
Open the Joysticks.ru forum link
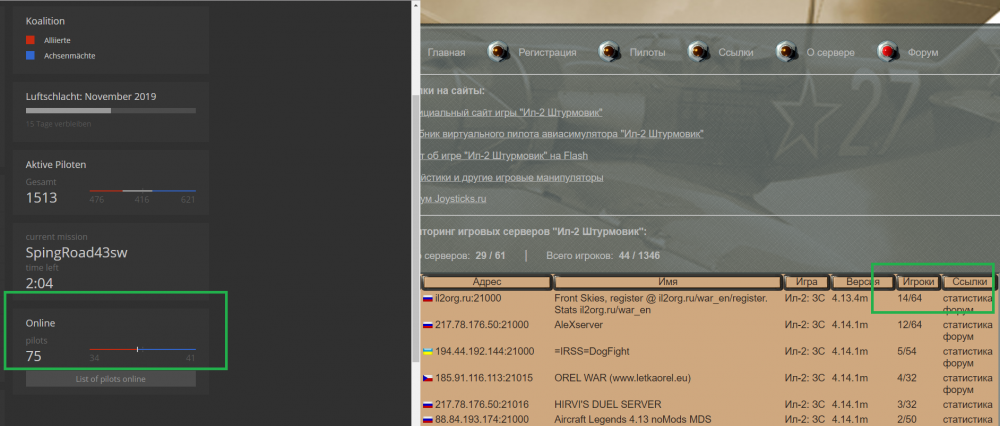point(453,199)
